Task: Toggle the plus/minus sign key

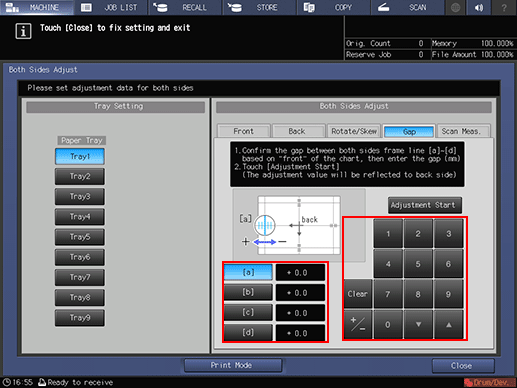Action: point(357,324)
